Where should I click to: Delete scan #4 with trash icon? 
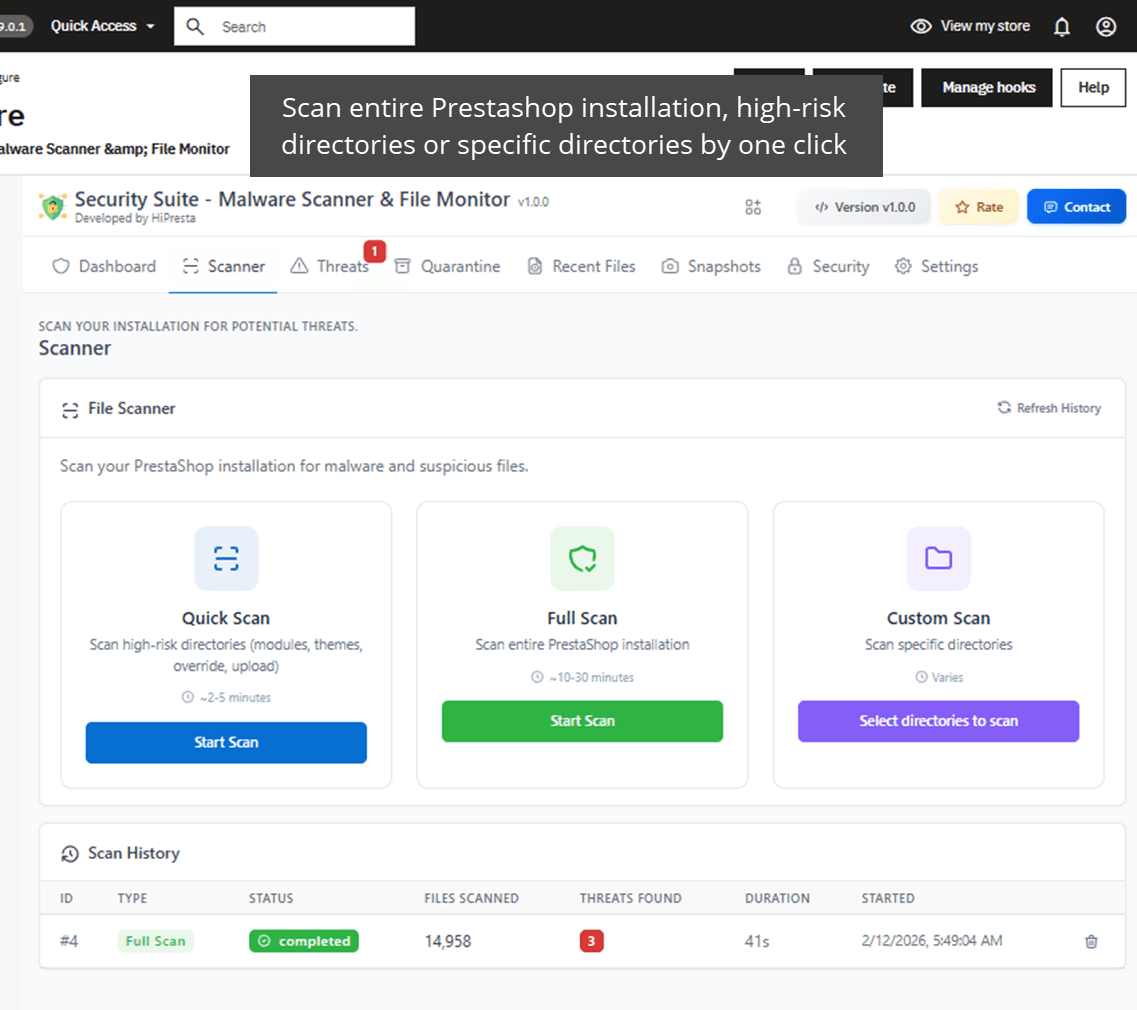(1091, 941)
